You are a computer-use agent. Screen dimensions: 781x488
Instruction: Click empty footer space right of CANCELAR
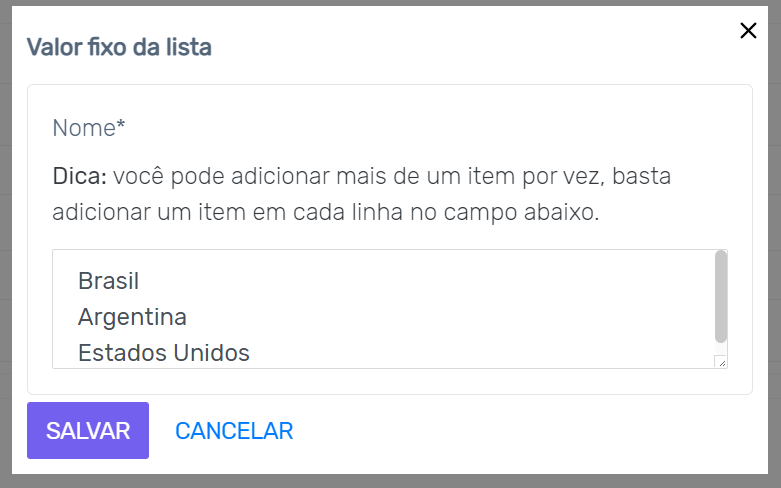520,431
